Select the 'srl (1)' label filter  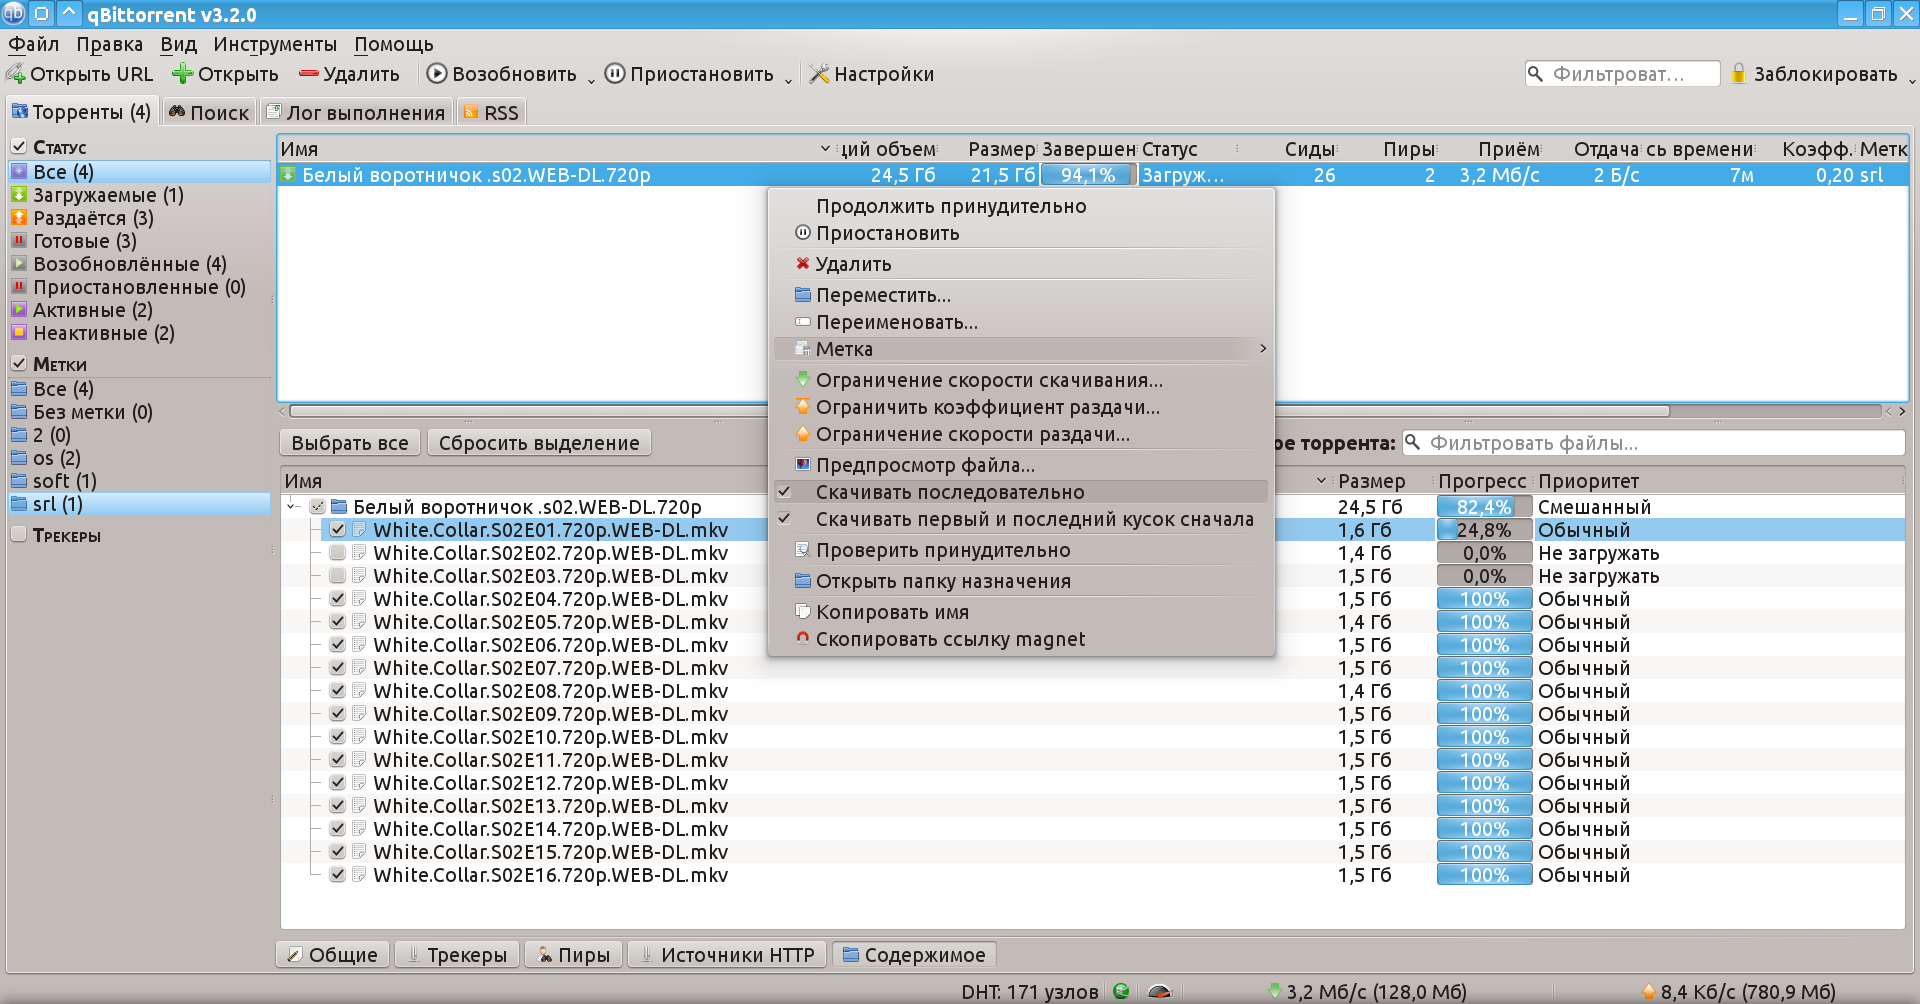pos(140,504)
